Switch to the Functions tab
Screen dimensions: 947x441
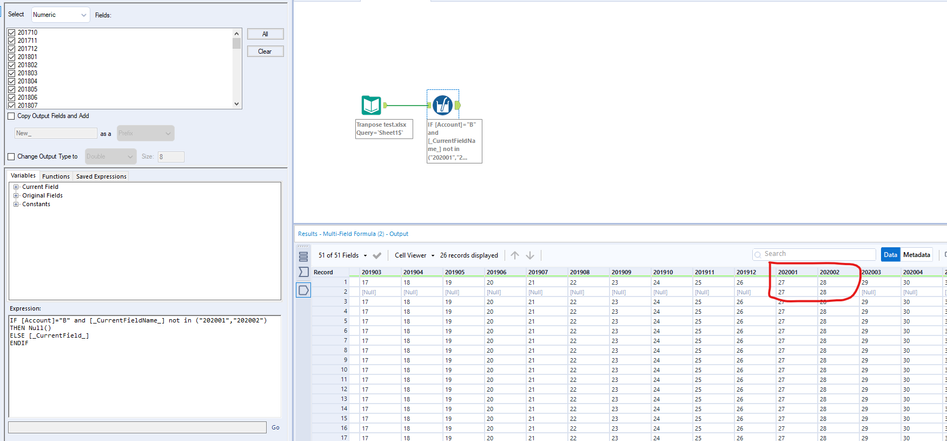pyautogui.click(x=55, y=176)
